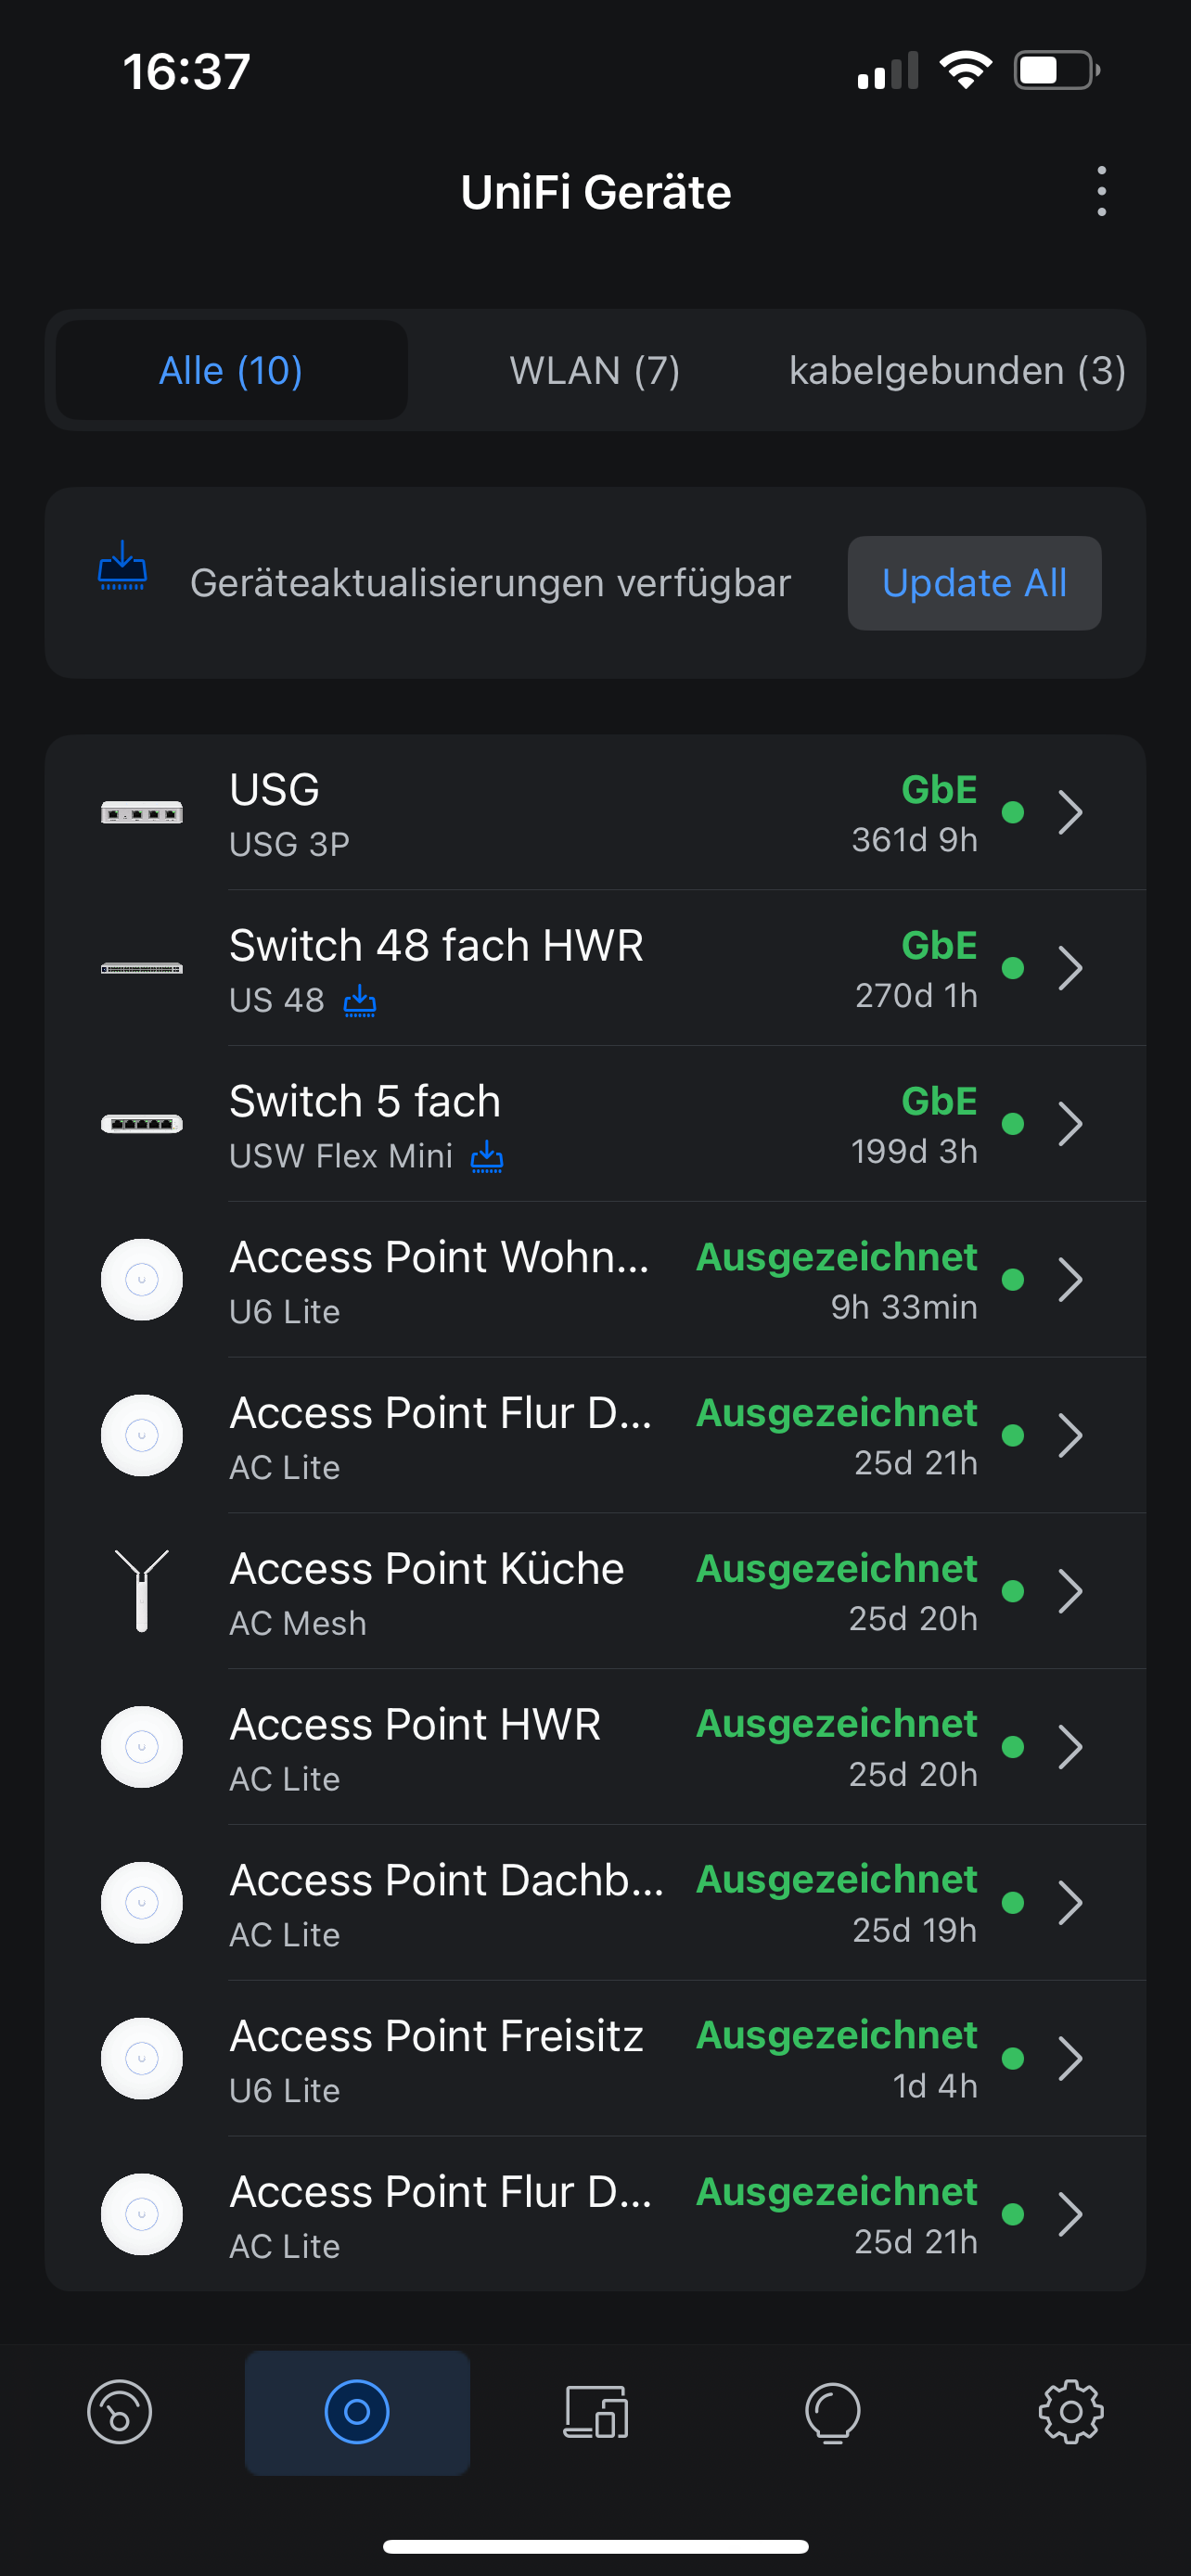Expand Switch 48 fach HWR chevron
This screenshot has height=2576, width=1191.
pos(1070,968)
